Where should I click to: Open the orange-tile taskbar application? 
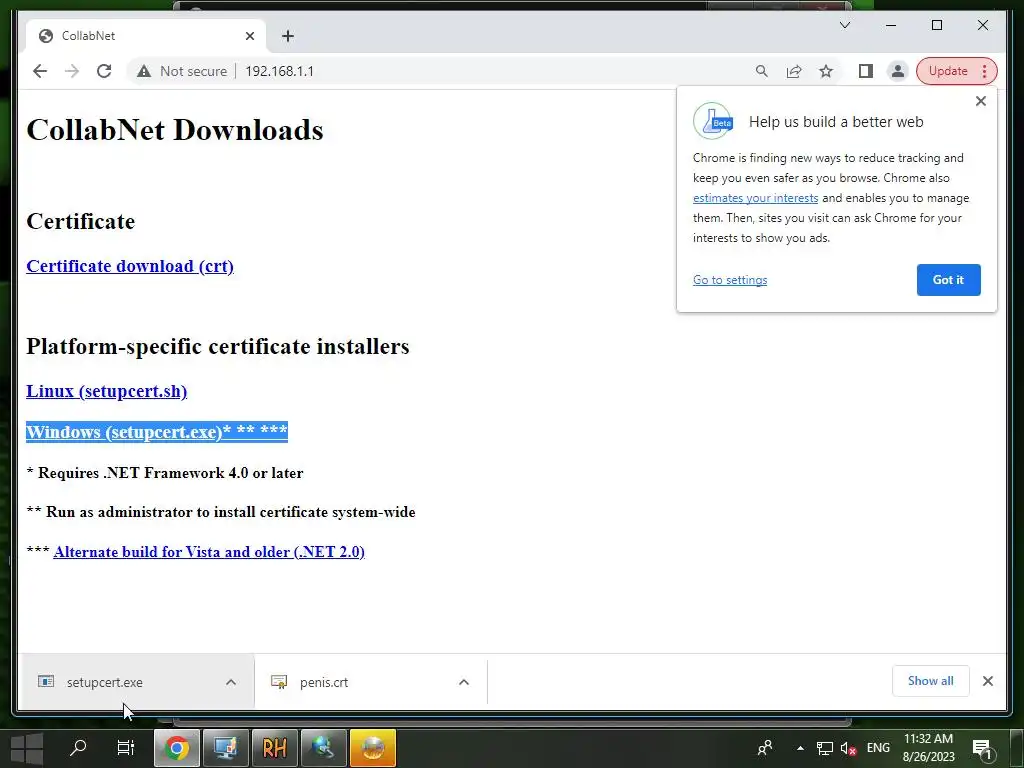coord(373,748)
